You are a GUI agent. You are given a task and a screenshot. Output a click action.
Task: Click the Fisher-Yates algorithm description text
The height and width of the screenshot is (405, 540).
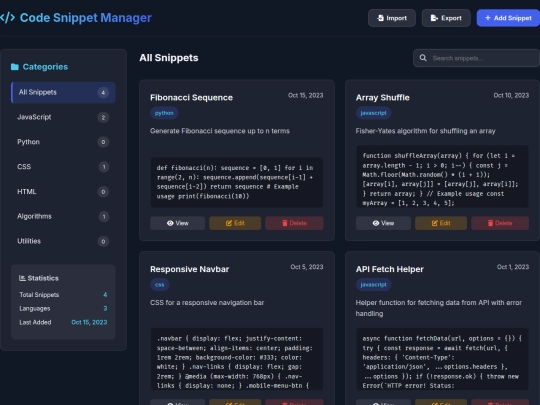[425, 131]
